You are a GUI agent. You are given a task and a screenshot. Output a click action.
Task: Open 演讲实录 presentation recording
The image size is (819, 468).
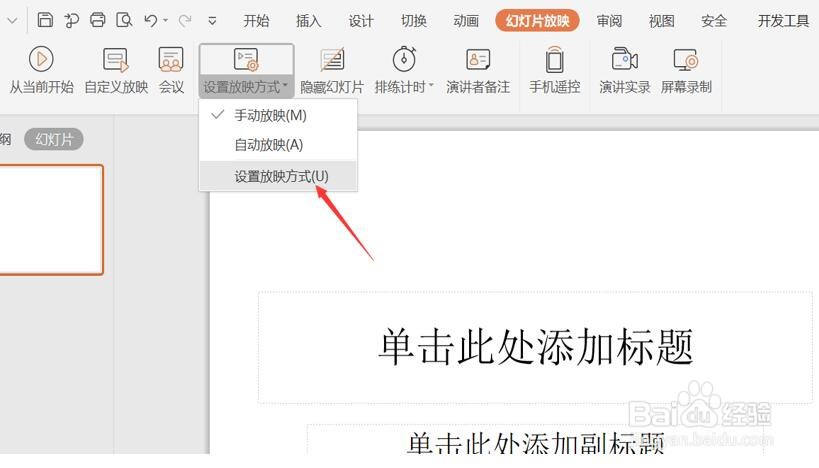[x=625, y=71]
